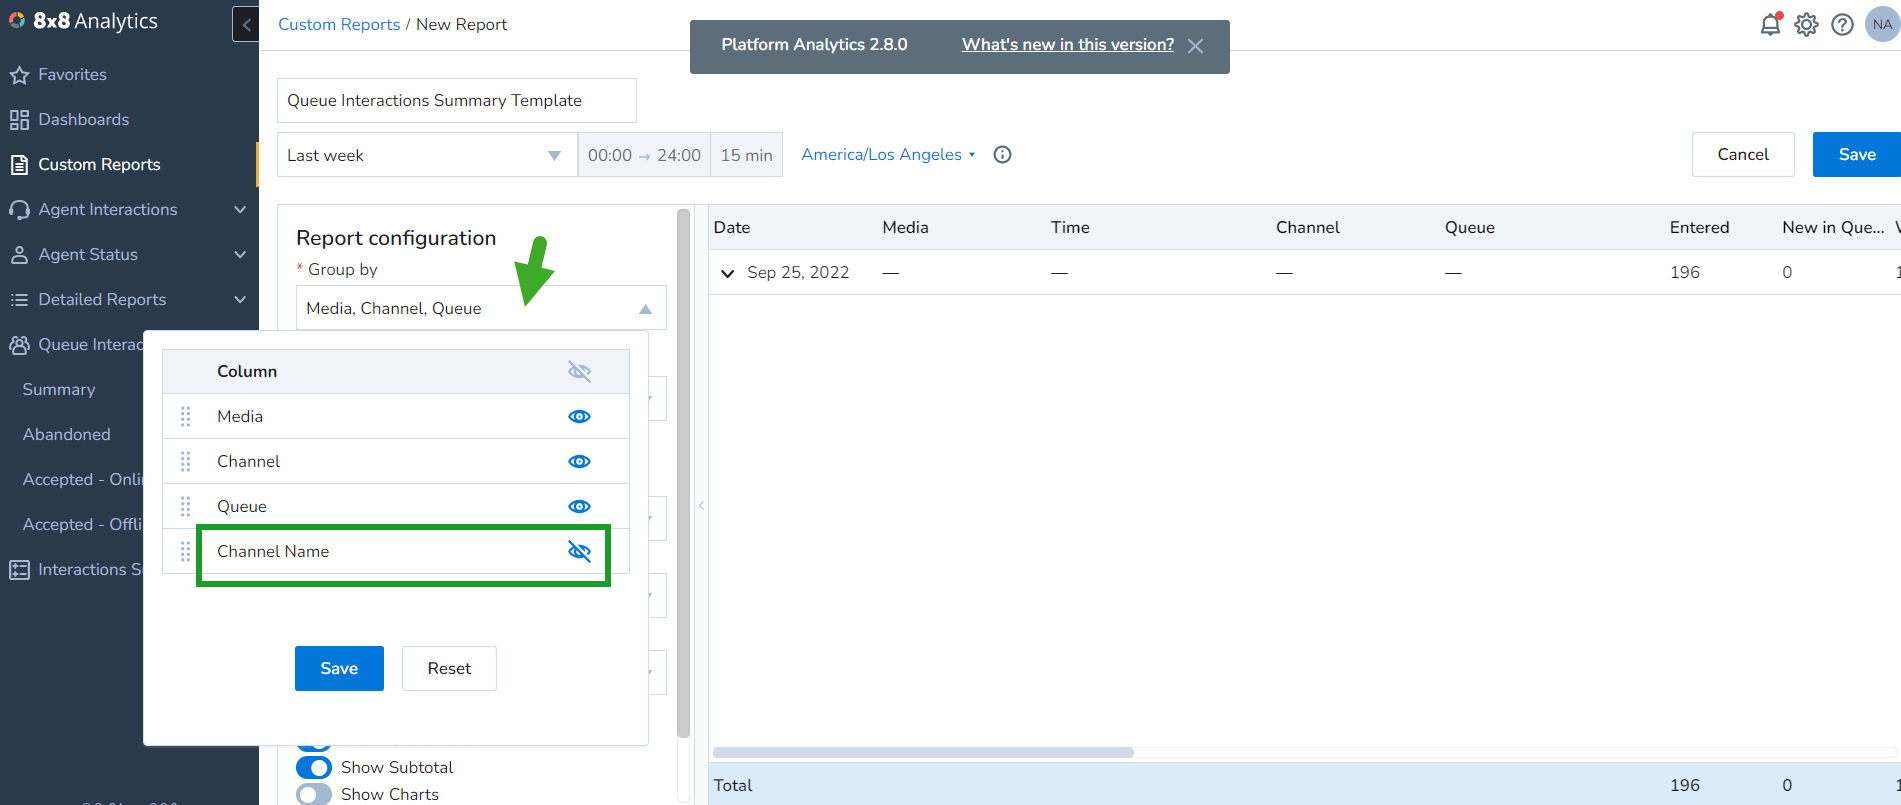1901x805 pixels.
Task: Close the Platform Analytics version banner
Action: (x=1195, y=46)
